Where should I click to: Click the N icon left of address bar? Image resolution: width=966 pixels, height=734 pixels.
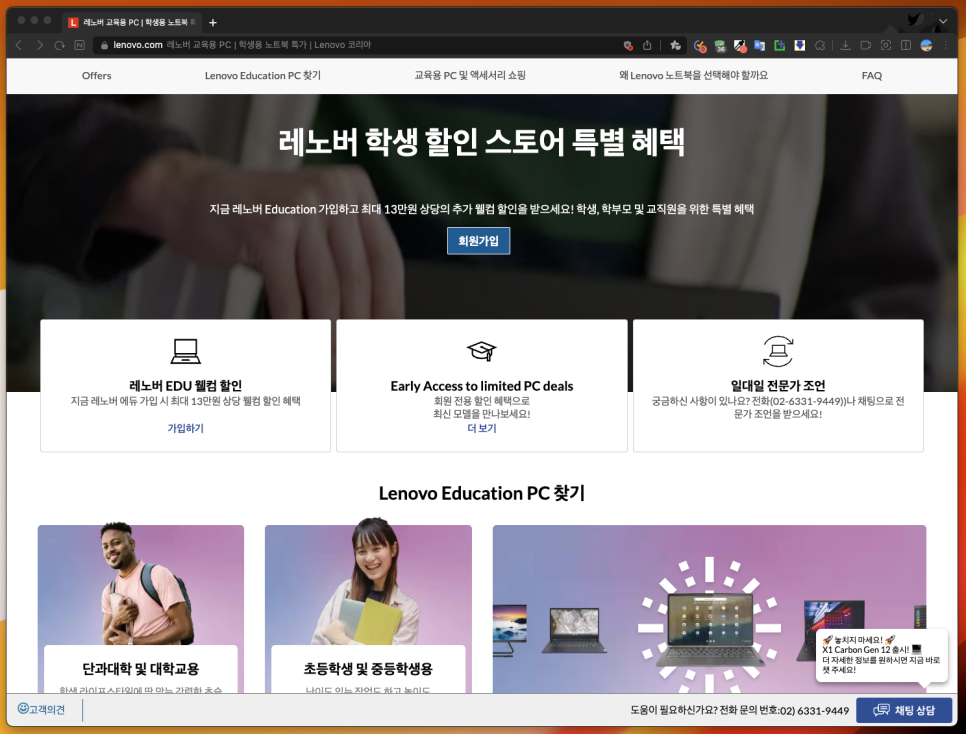(79, 45)
